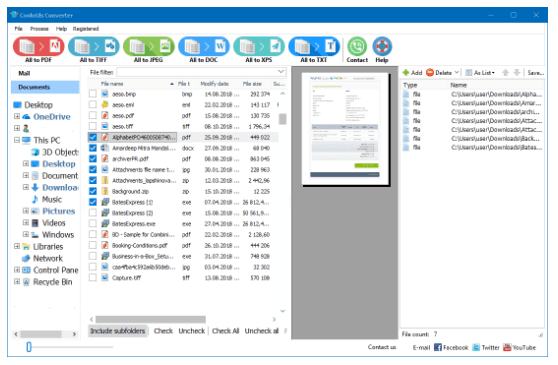Move selected item up with up arrow

coord(505,73)
